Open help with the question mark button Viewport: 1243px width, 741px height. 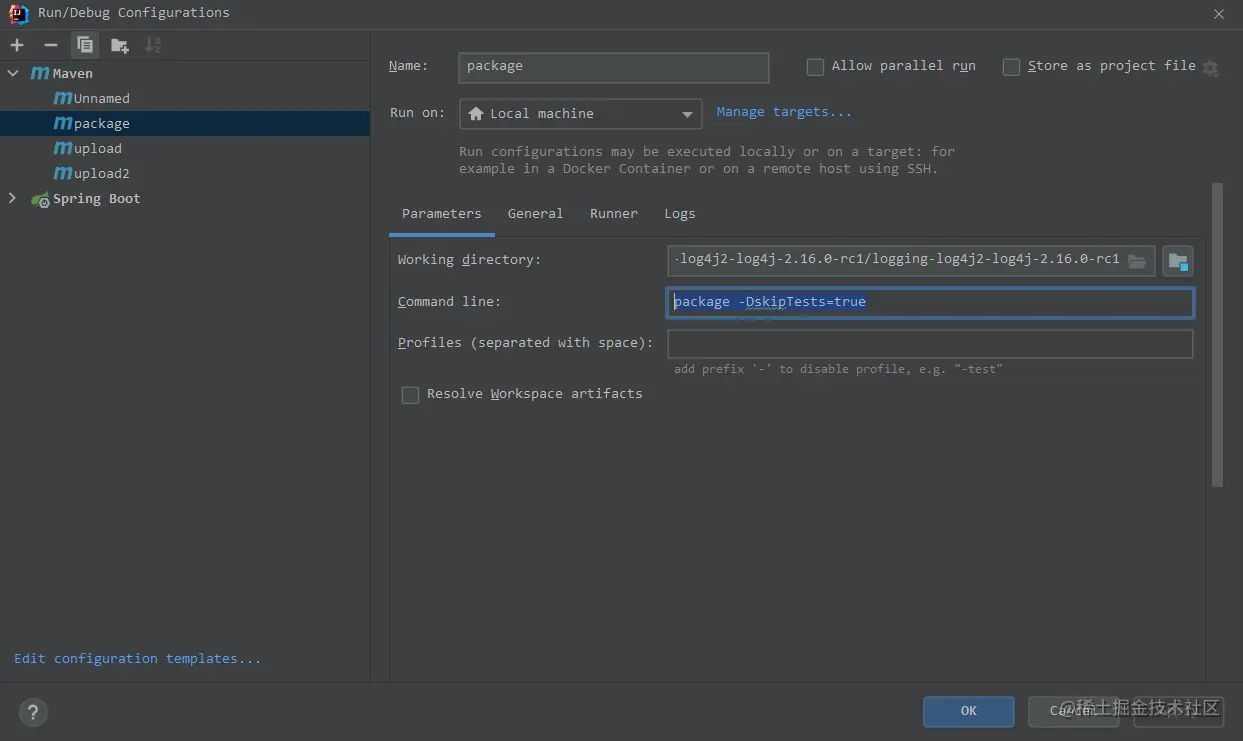[x=33, y=712]
